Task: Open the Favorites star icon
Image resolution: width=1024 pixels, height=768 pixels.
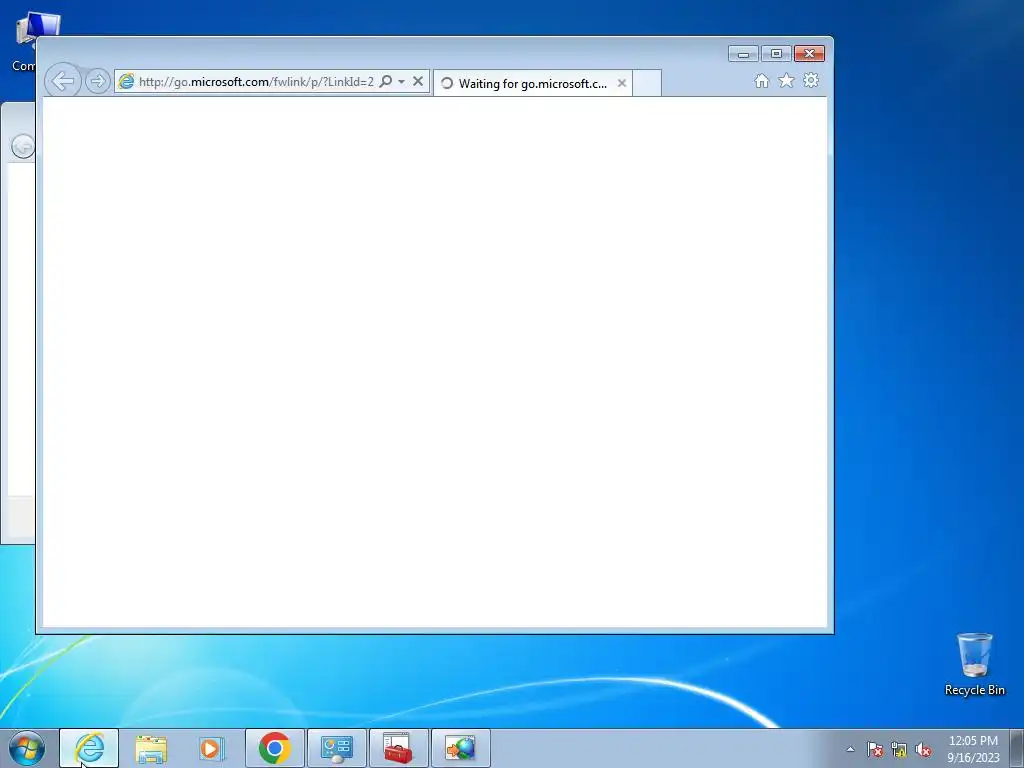Action: (x=786, y=81)
